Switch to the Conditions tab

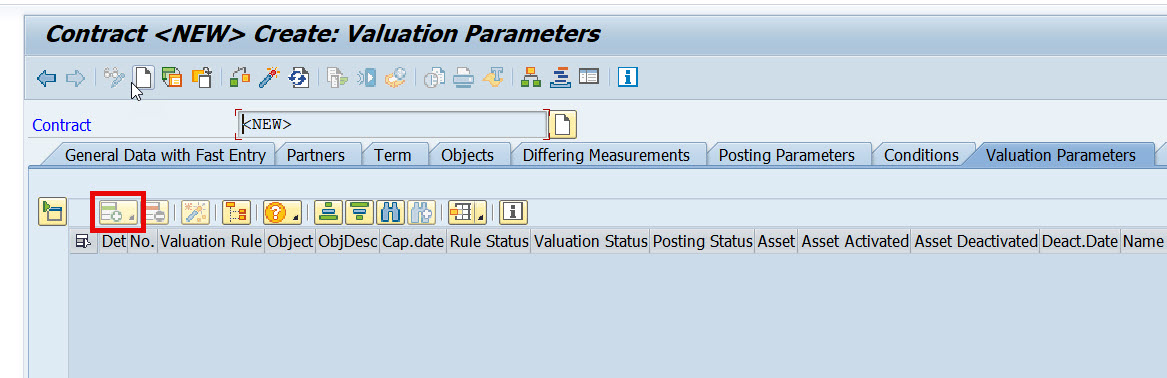click(921, 156)
